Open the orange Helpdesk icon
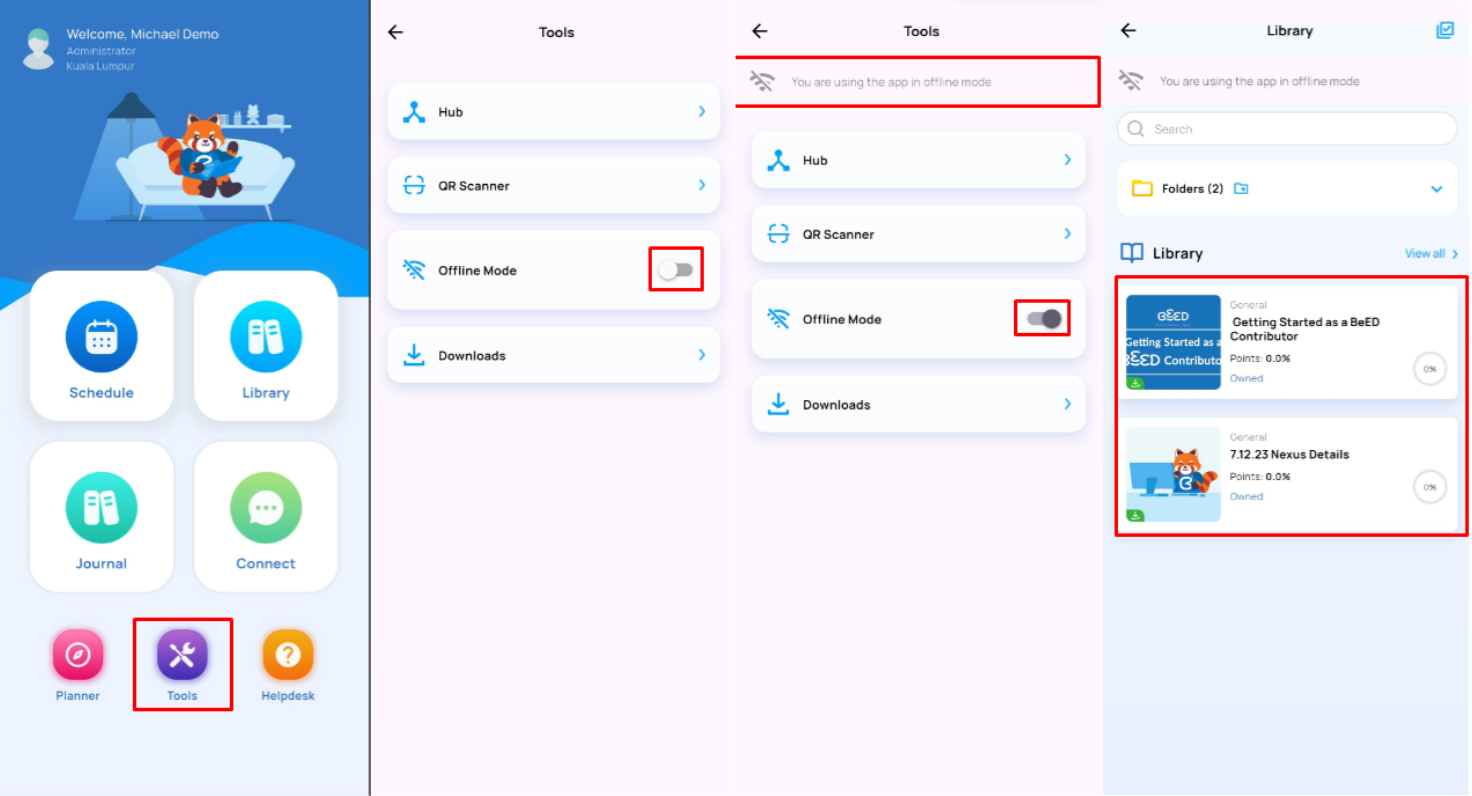Image resolution: width=1472 pixels, height=796 pixels. 288,656
